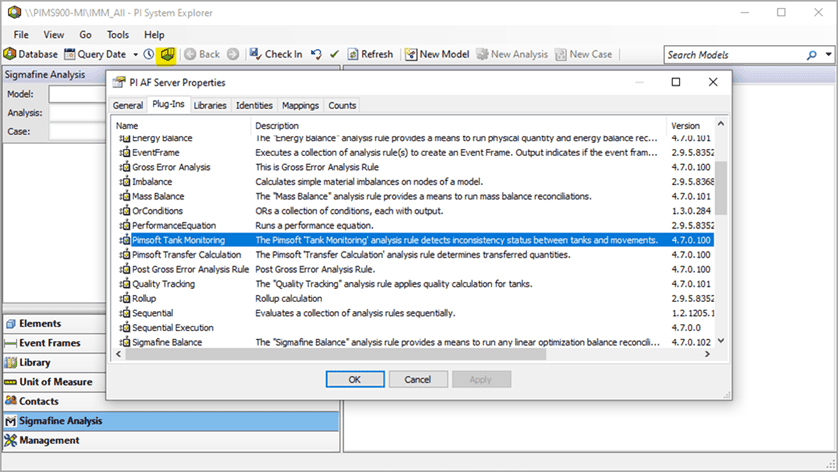Open the Go menu

[86, 35]
